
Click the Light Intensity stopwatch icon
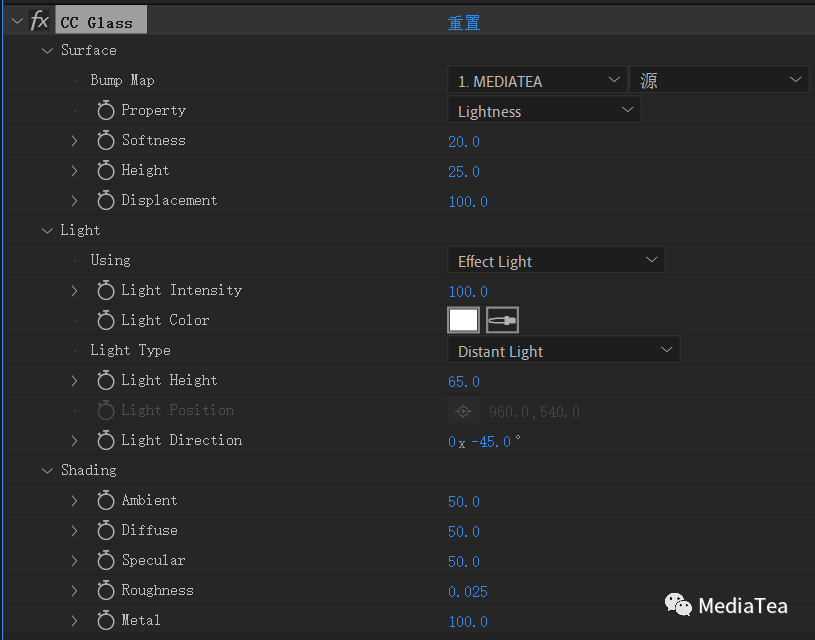pyautogui.click(x=106, y=290)
